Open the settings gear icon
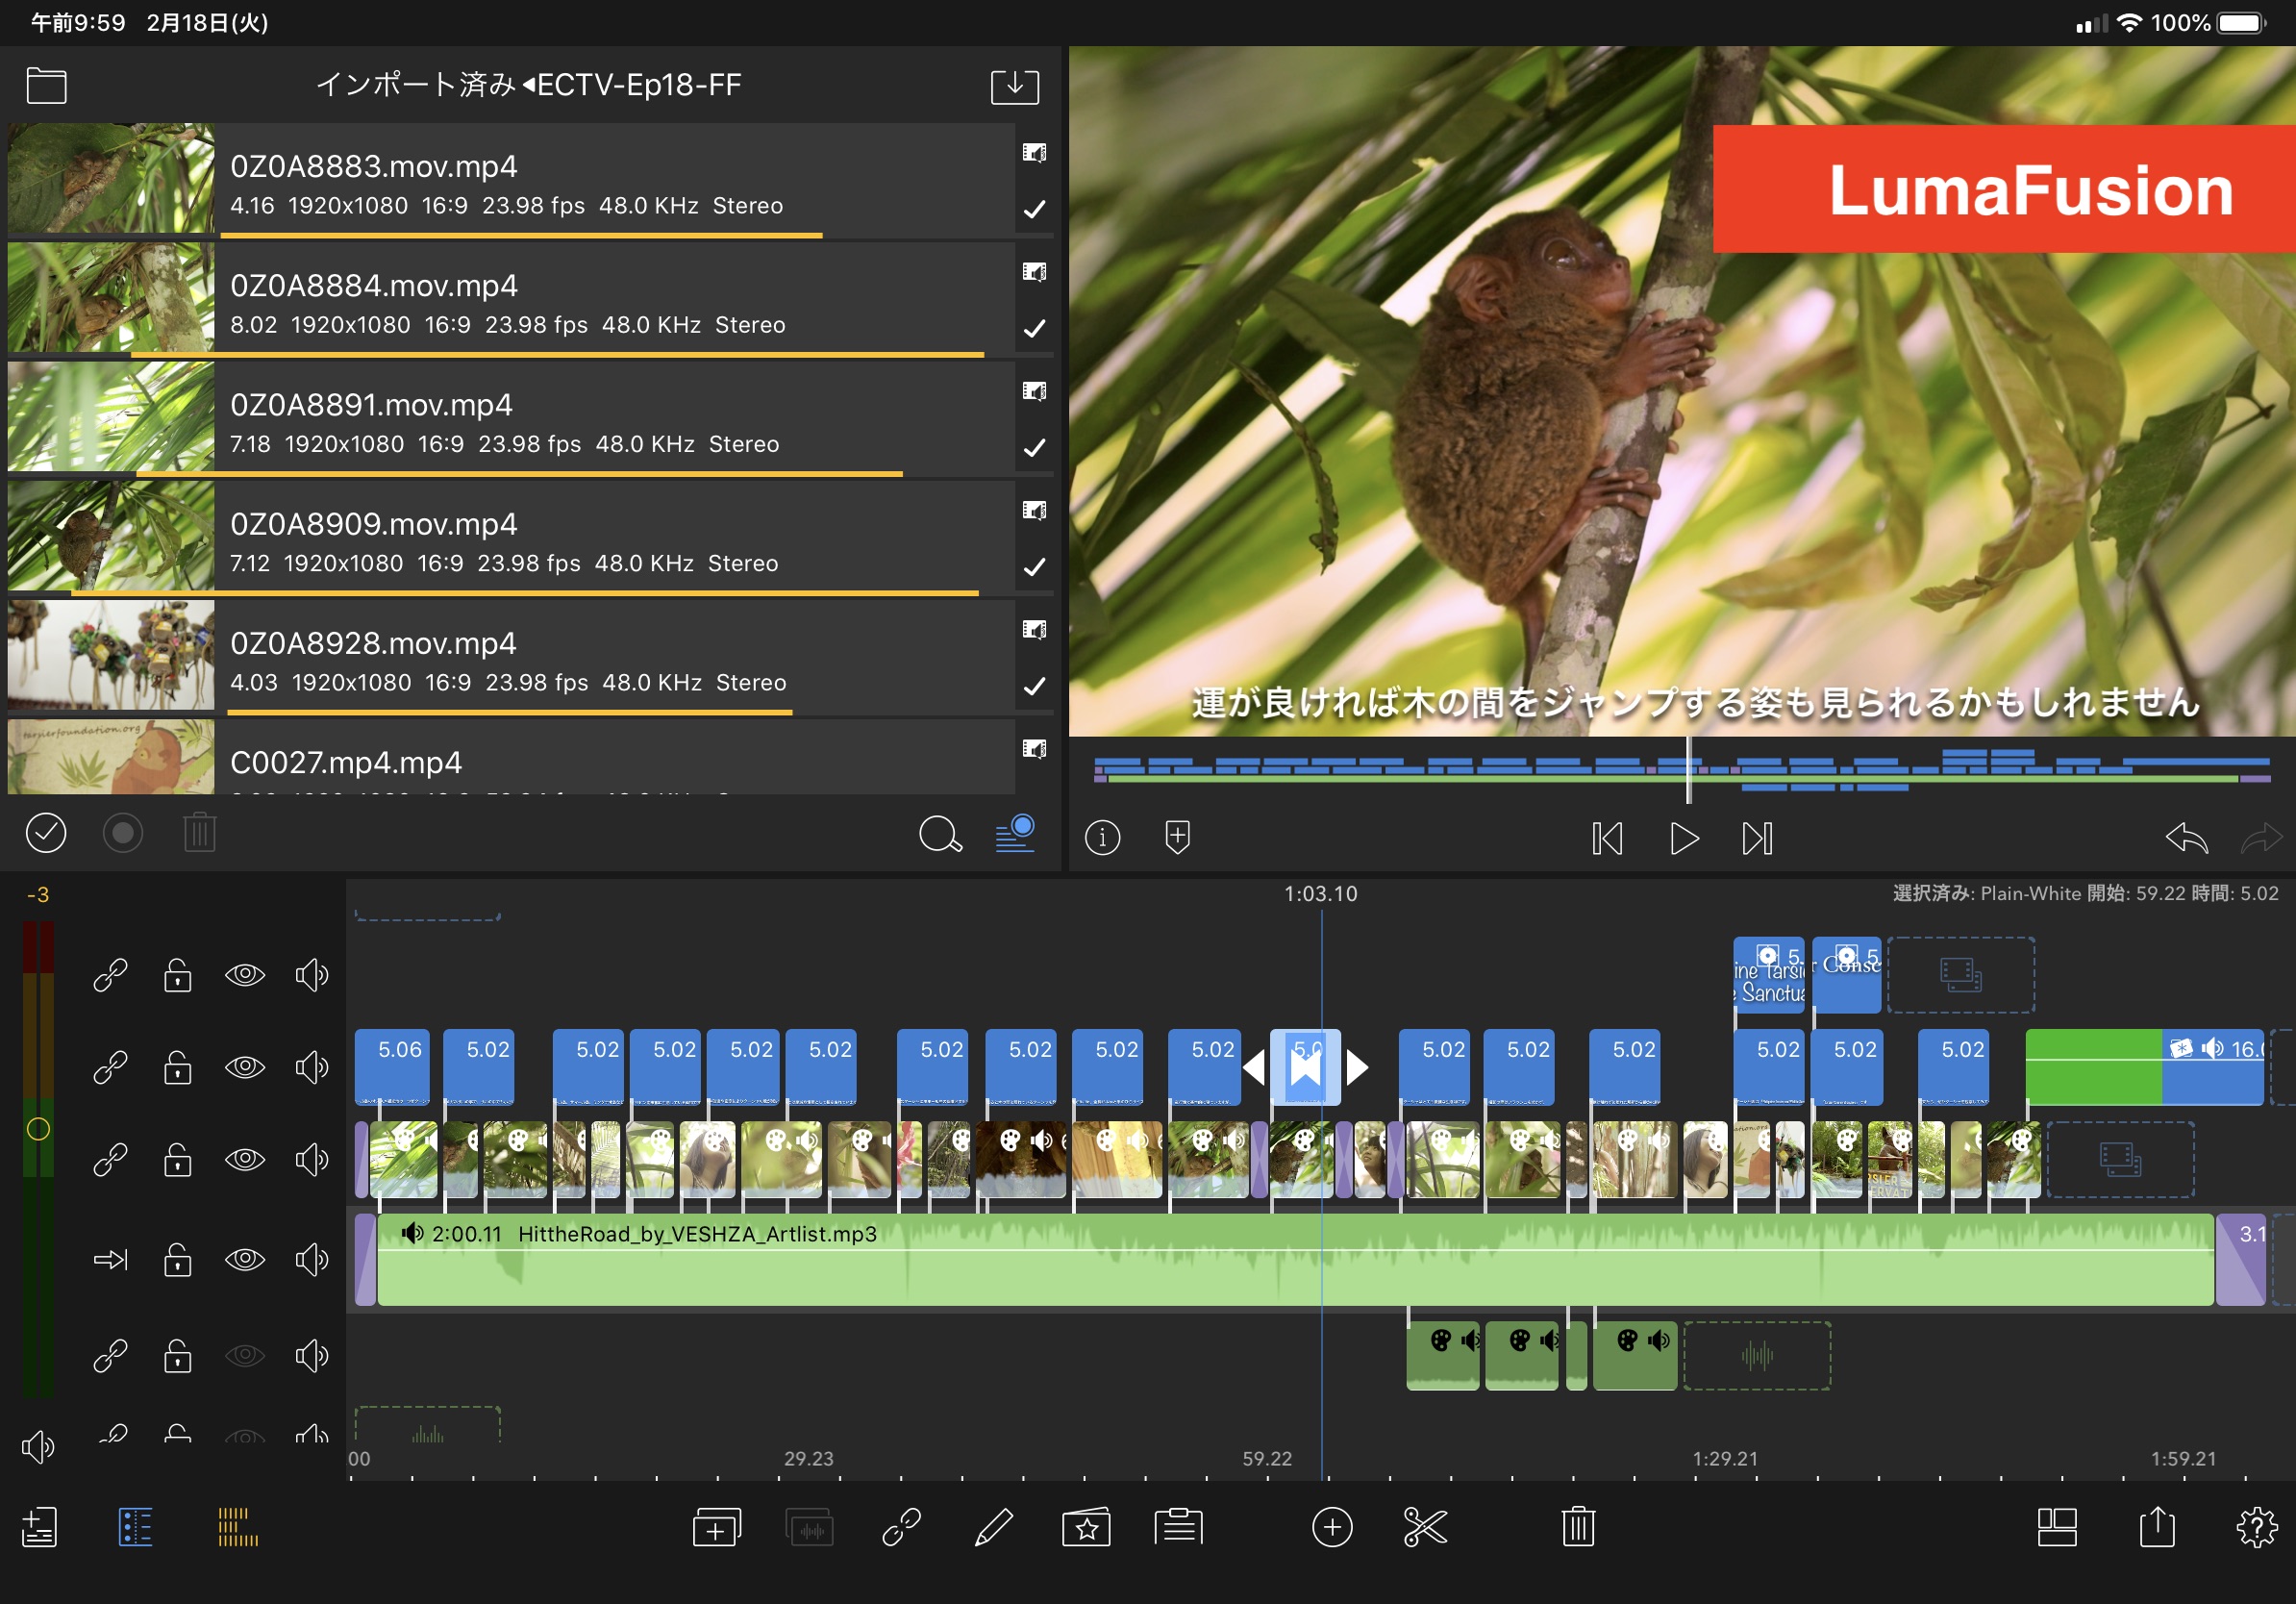The width and height of the screenshot is (2296, 1604). click(2256, 1527)
